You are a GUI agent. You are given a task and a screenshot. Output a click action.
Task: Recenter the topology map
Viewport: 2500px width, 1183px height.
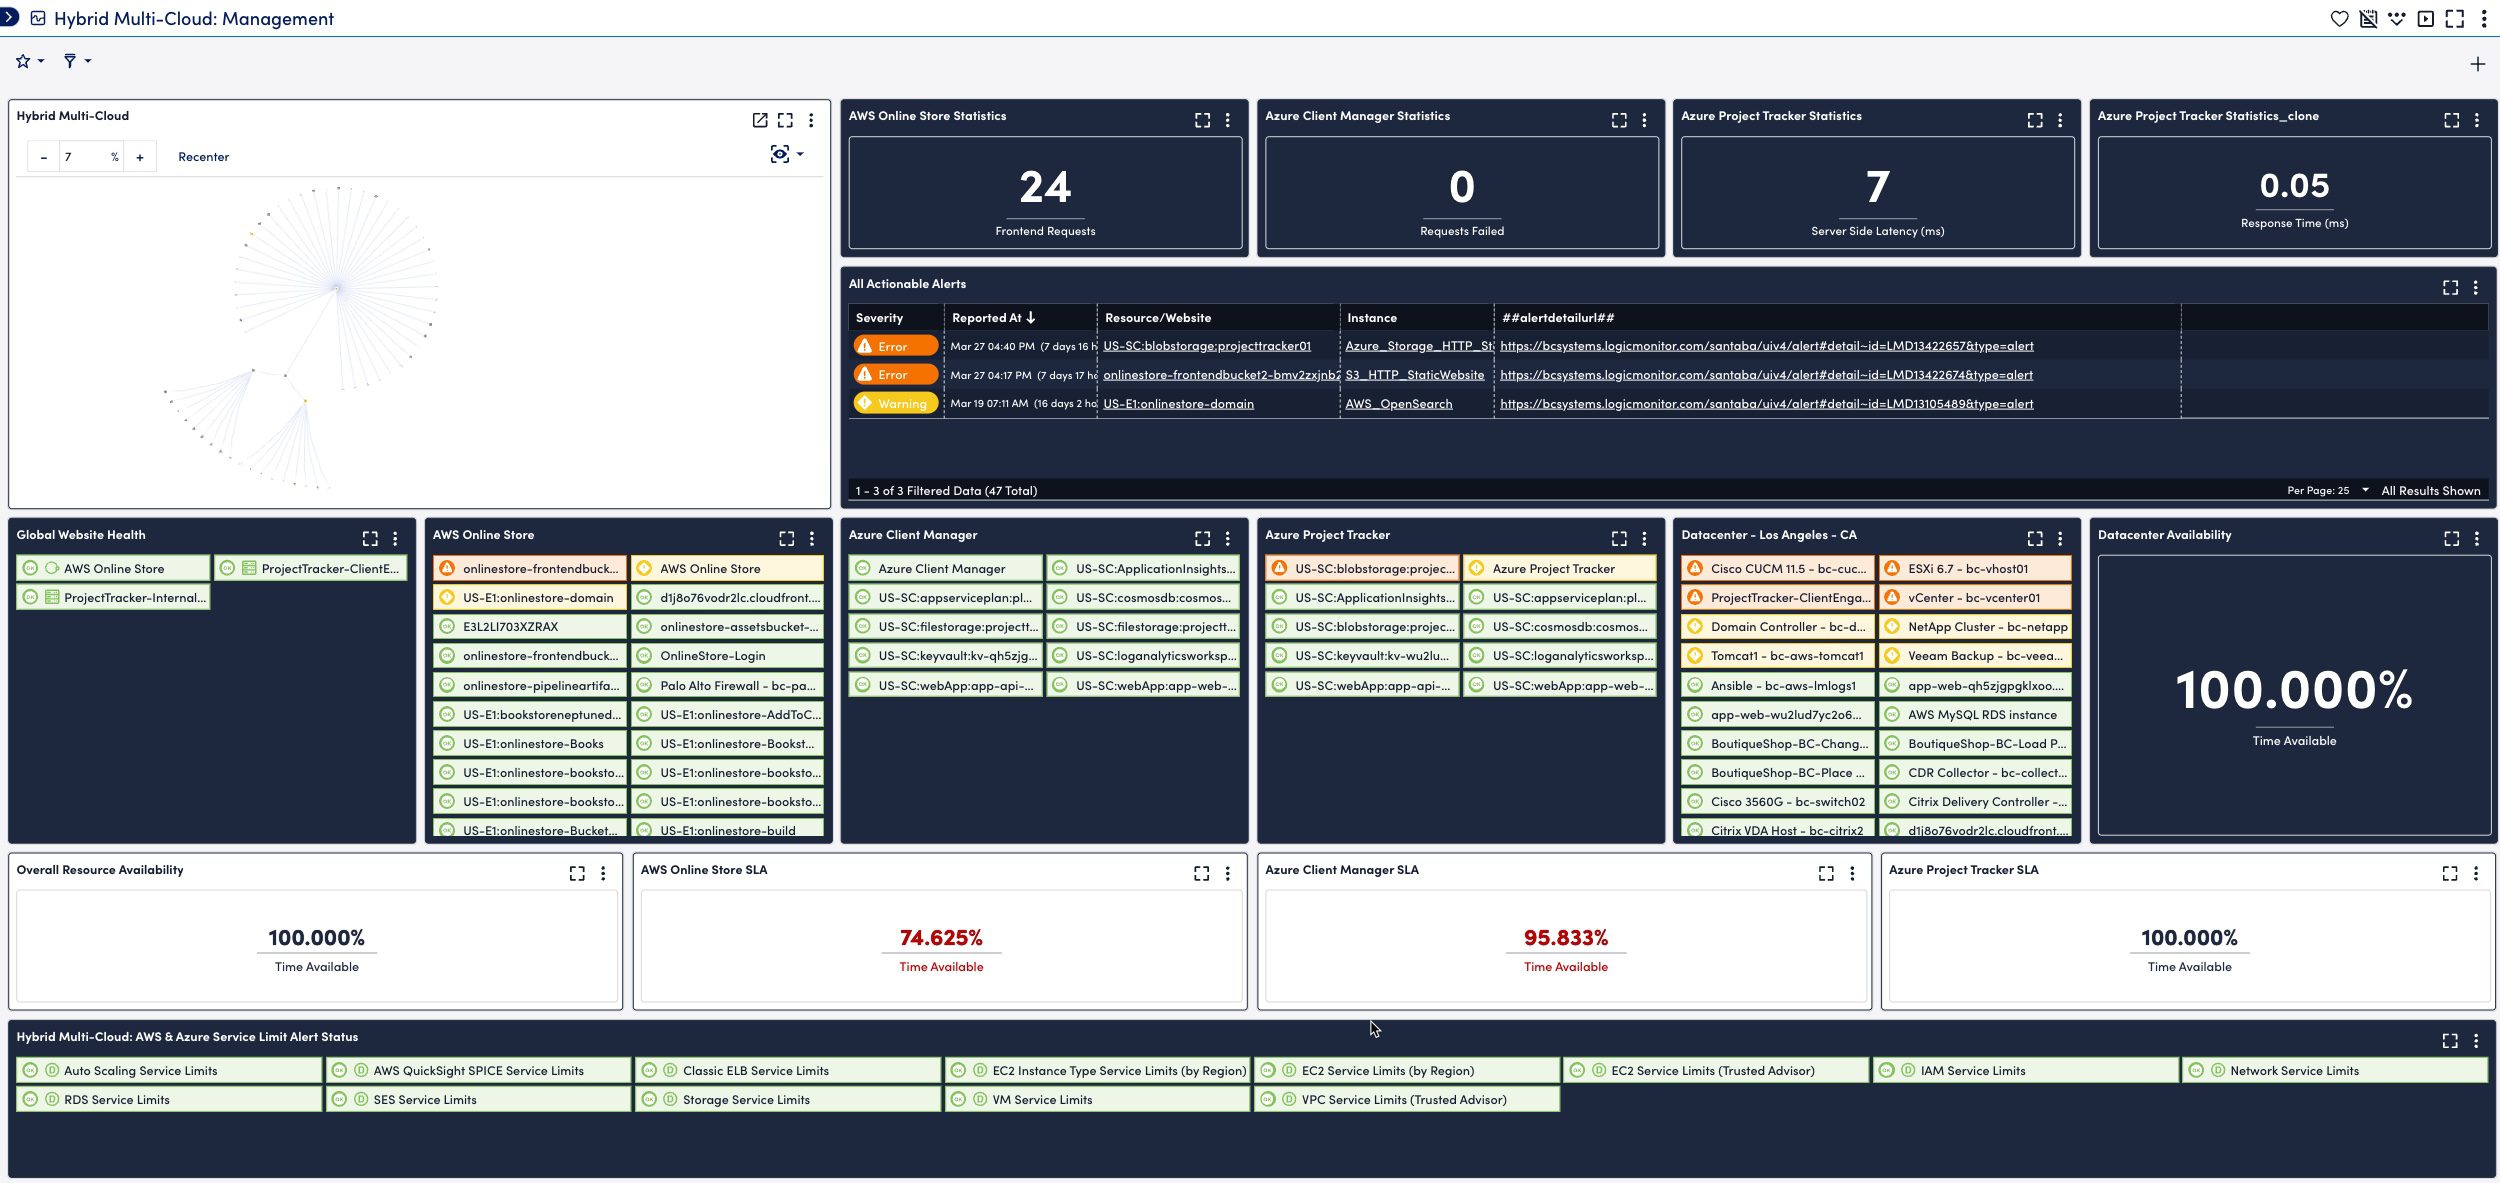tap(204, 156)
